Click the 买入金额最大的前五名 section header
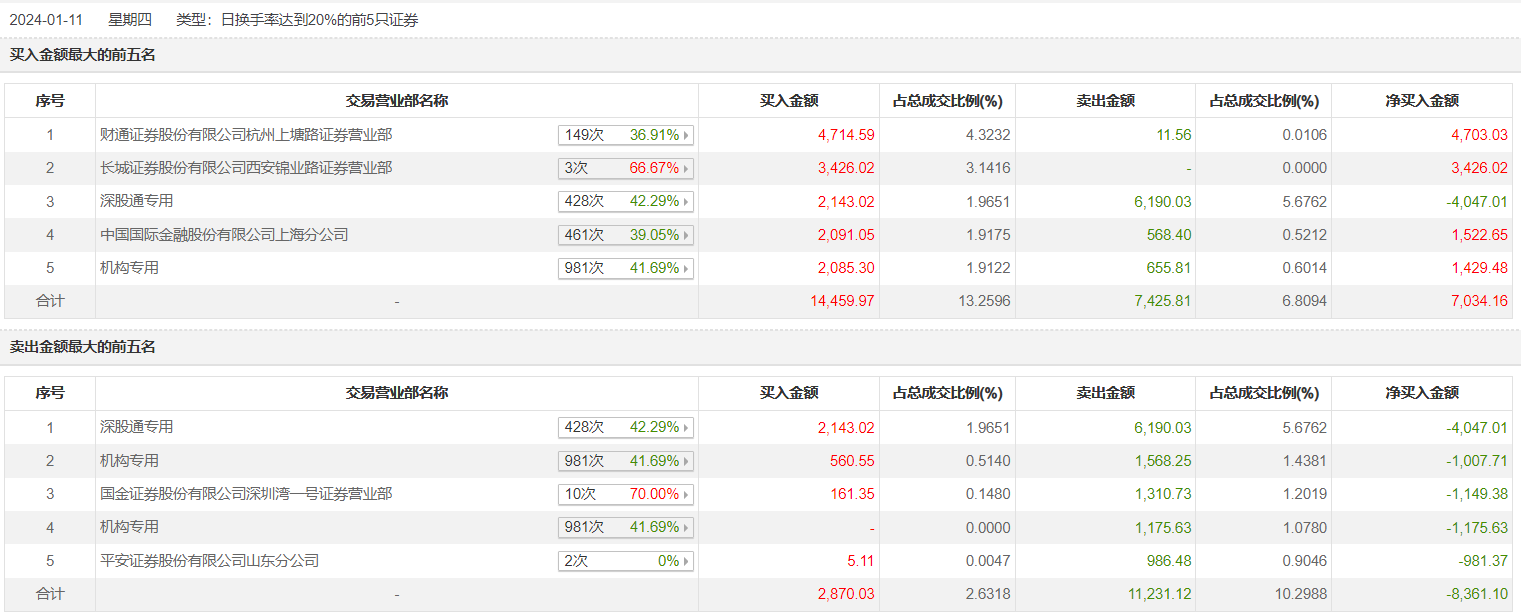Screen dimensions: 1521x614 tap(83, 55)
